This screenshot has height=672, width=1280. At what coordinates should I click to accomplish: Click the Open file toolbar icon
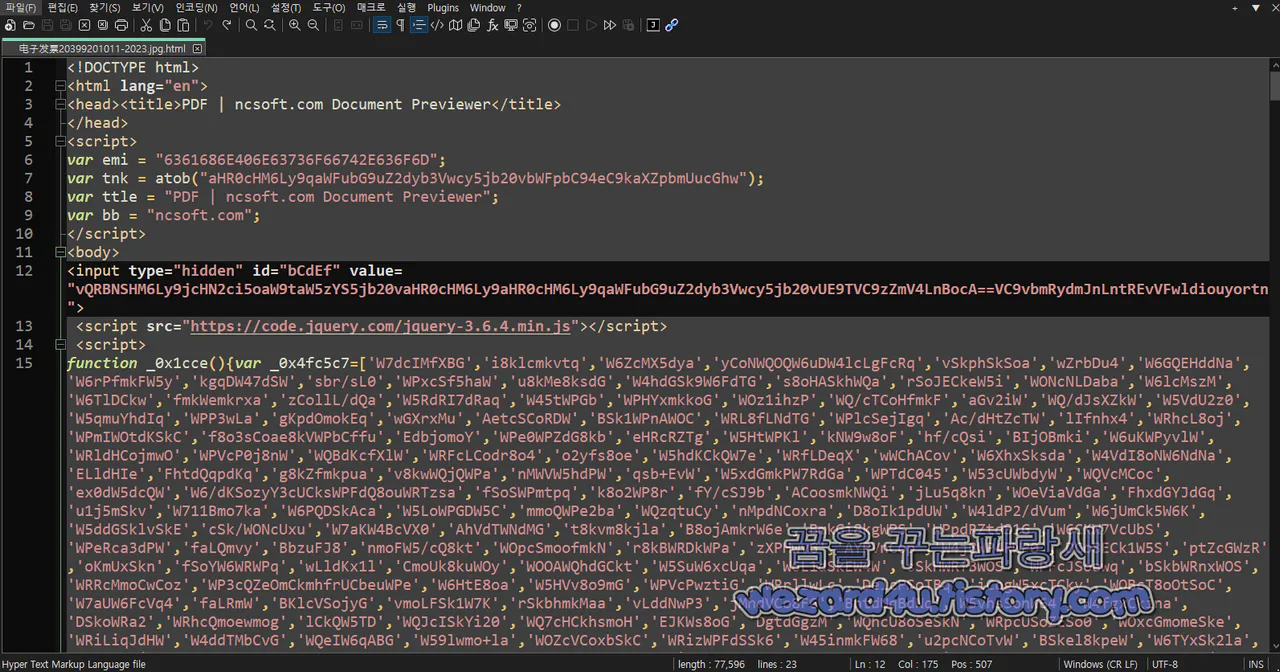28,25
